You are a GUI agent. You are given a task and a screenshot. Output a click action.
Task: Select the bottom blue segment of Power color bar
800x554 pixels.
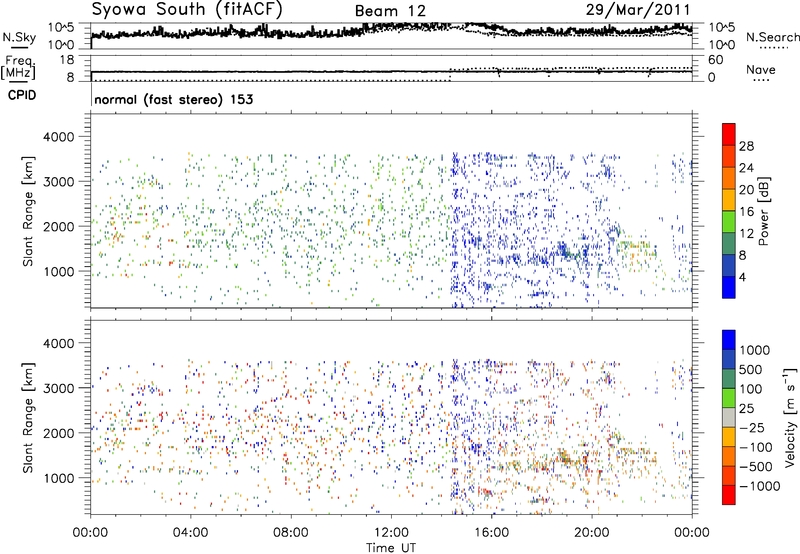(729, 287)
